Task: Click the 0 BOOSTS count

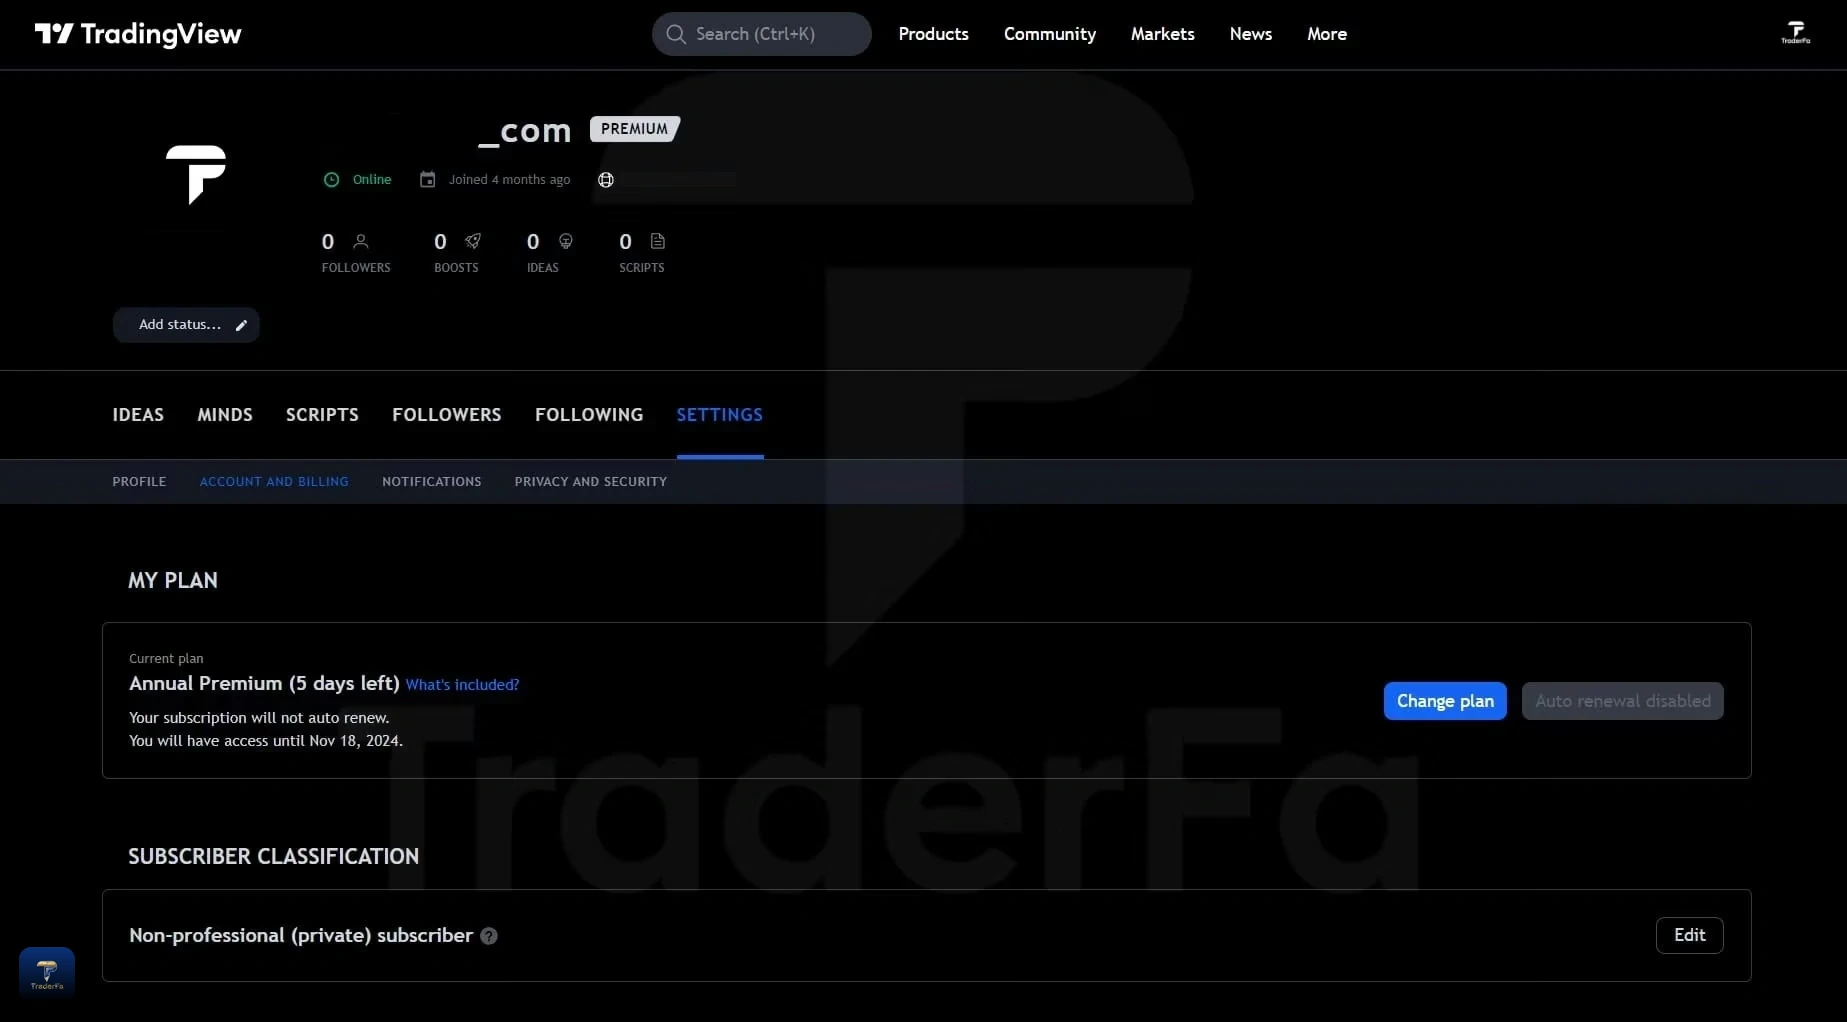Action: coord(457,252)
